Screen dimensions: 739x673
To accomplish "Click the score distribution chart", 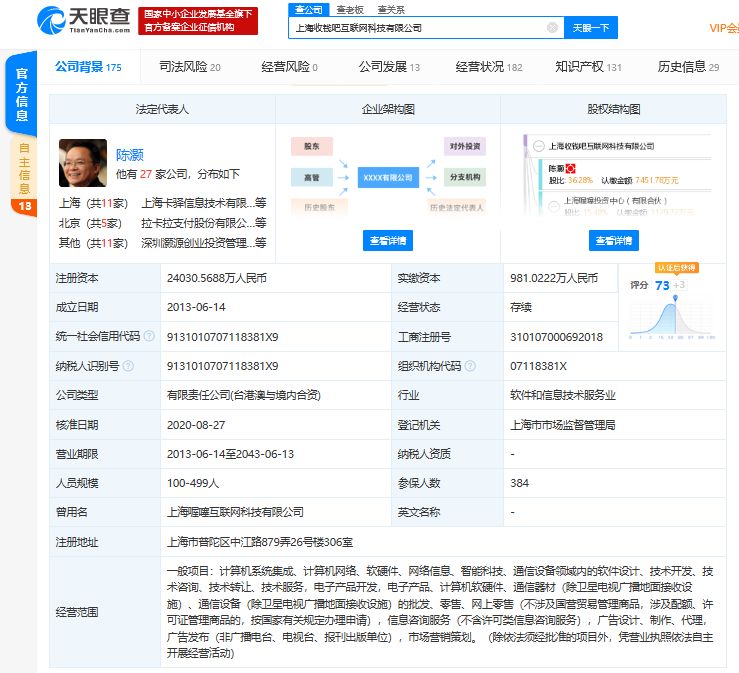I will (672, 319).
